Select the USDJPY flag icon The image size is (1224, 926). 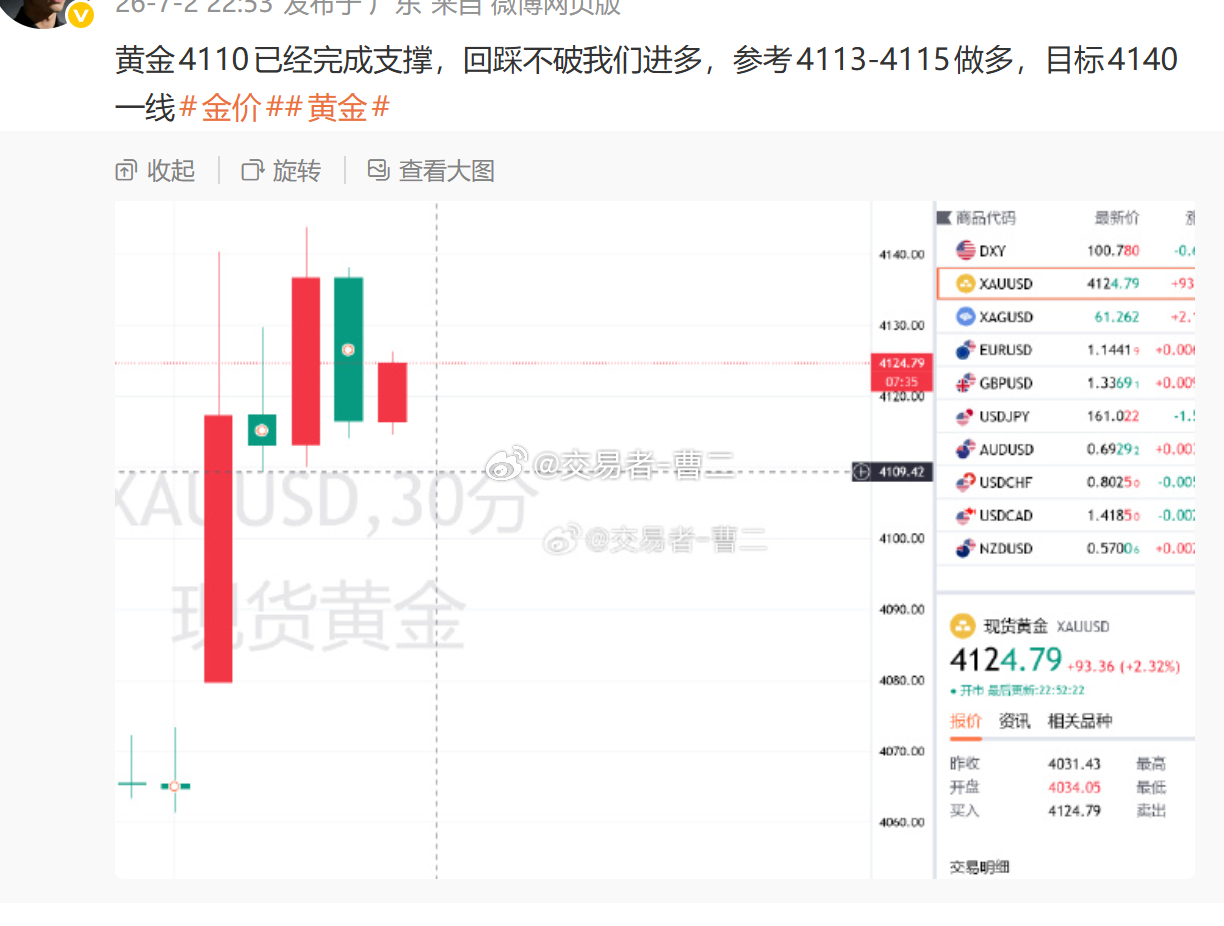coord(965,416)
